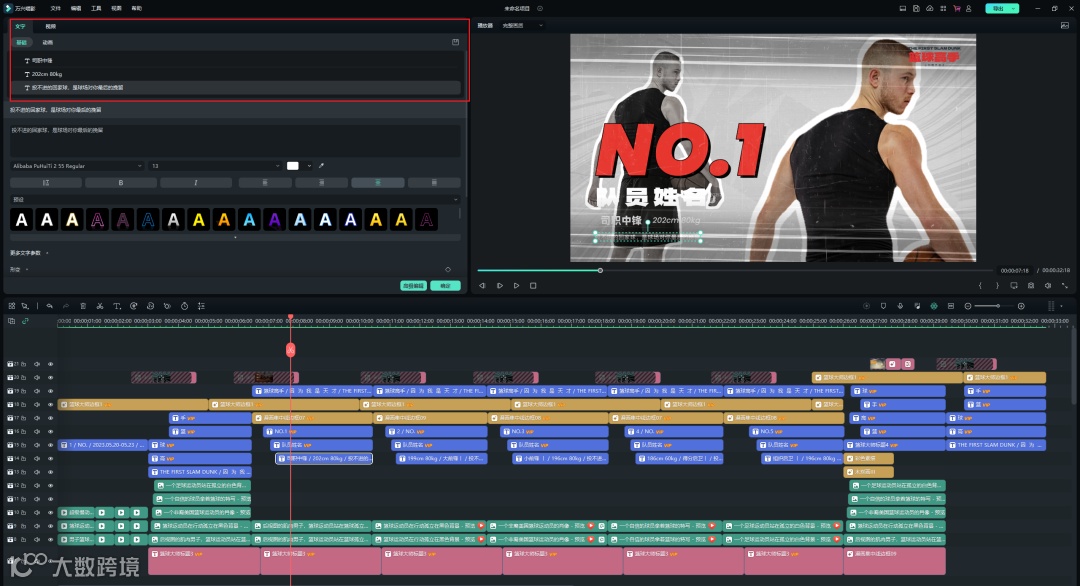This screenshot has height=586, width=1080.
Task: Click the save preset icon in text panel
Action: tap(455, 42)
